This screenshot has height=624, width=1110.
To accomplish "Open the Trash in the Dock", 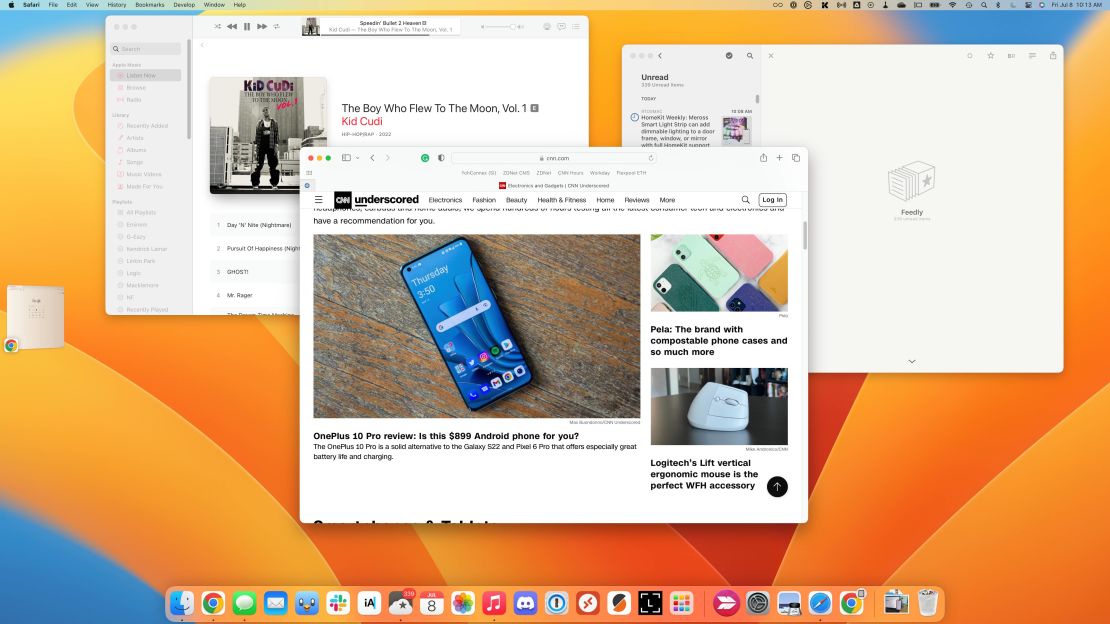I will [x=927, y=603].
